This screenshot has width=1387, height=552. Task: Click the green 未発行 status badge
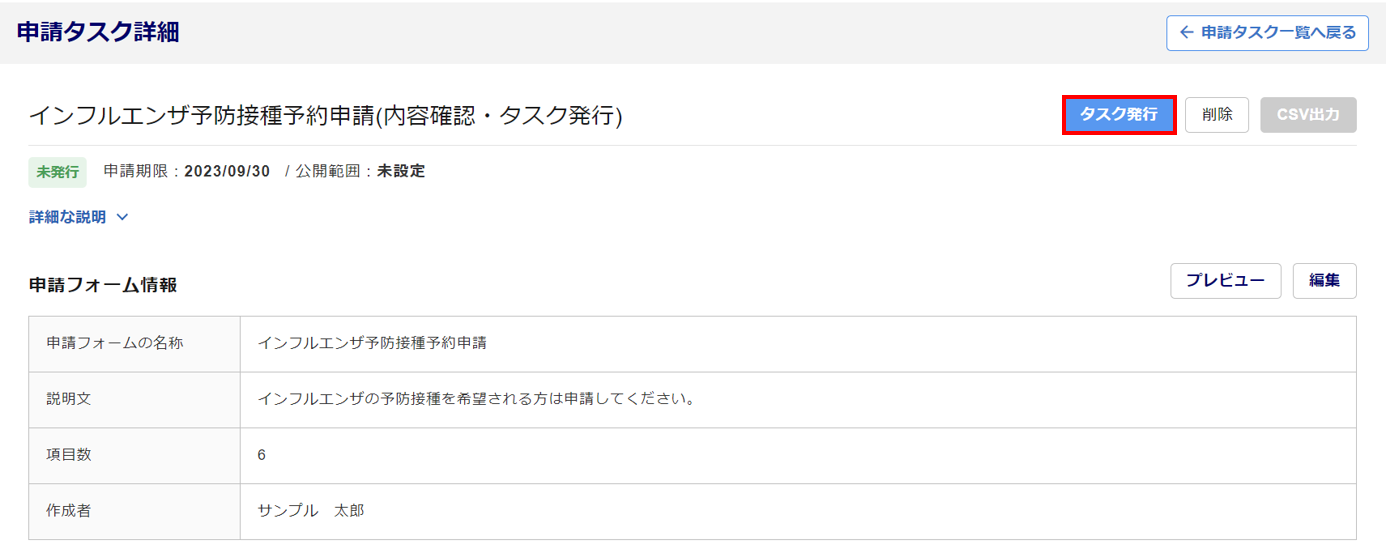click(57, 172)
